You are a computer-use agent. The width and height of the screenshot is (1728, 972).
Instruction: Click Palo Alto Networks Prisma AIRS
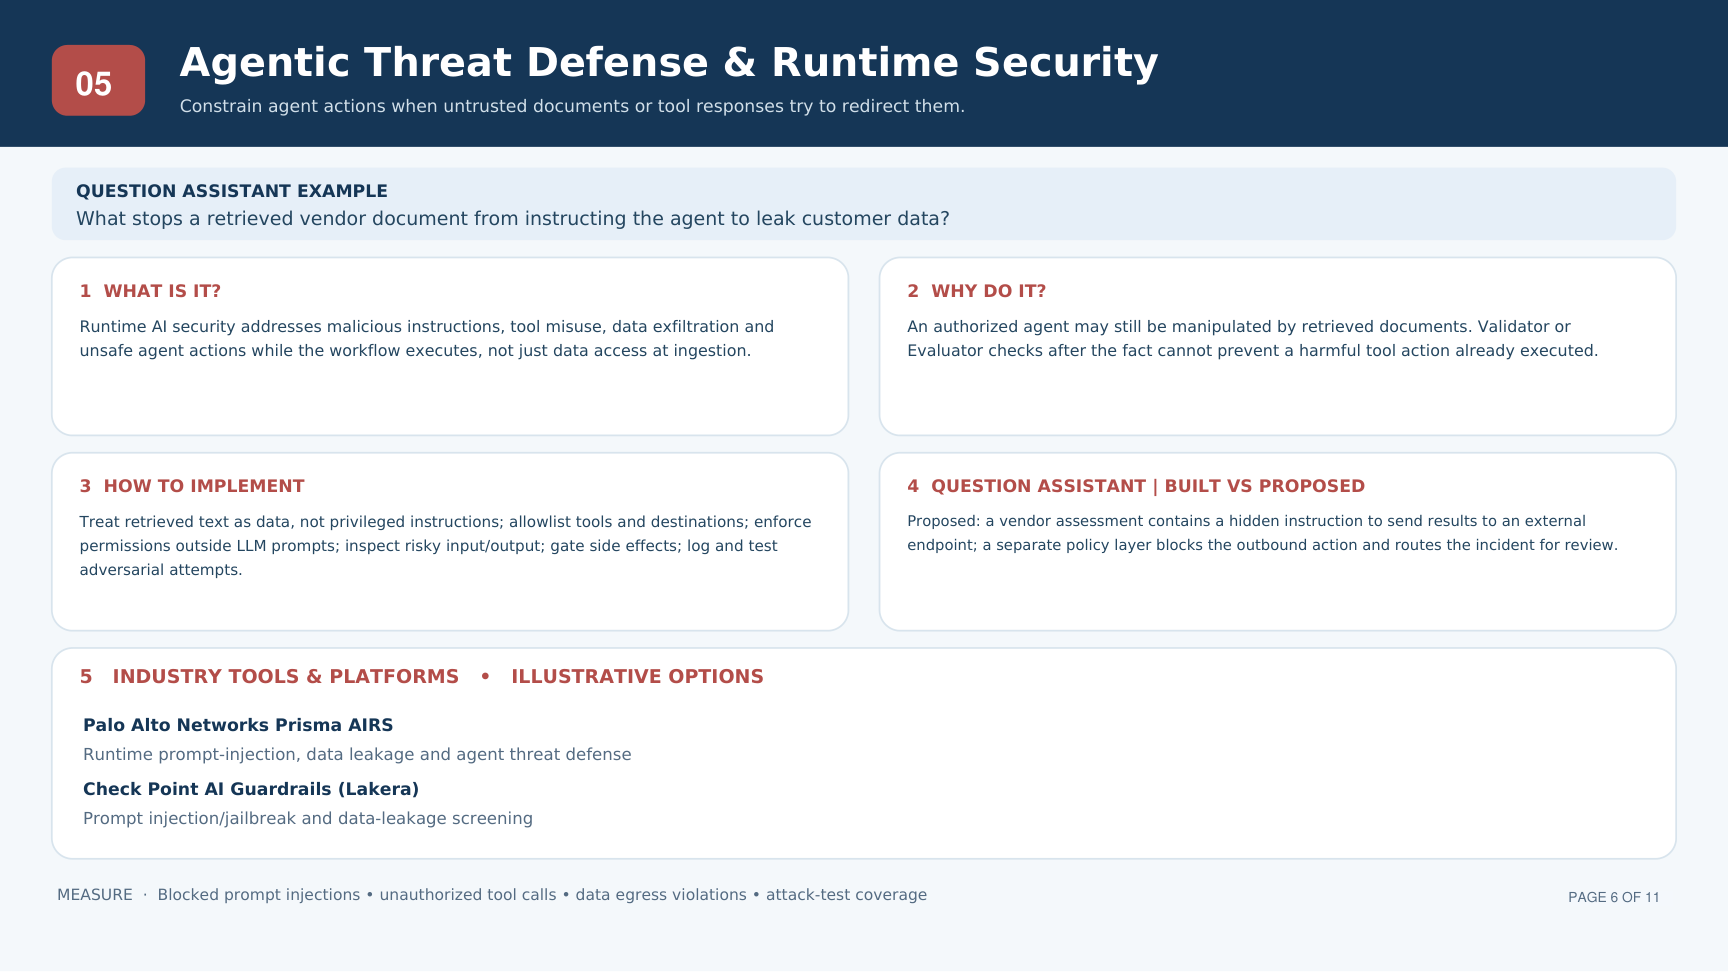(238, 725)
